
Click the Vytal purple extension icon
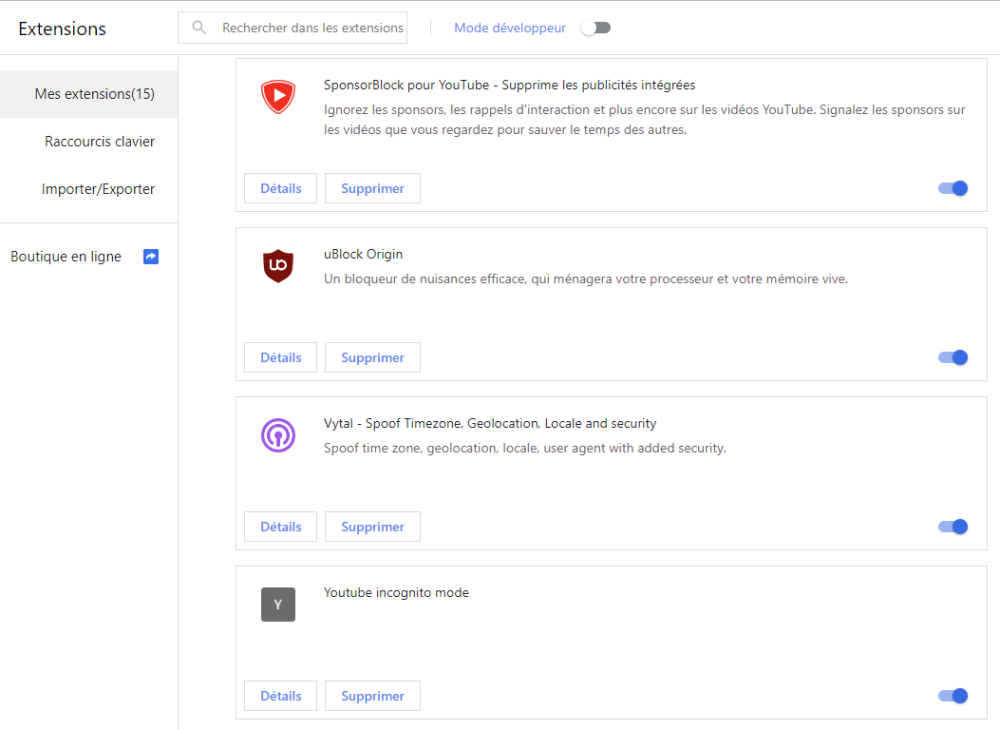point(278,435)
